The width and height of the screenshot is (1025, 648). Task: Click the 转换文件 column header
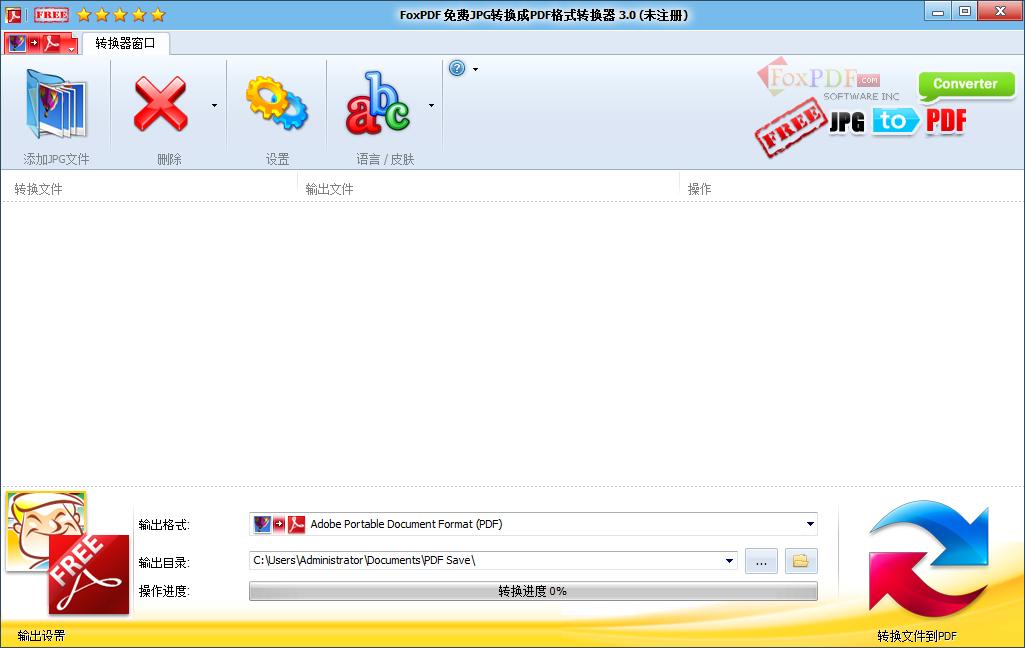click(x=39, y=189)
